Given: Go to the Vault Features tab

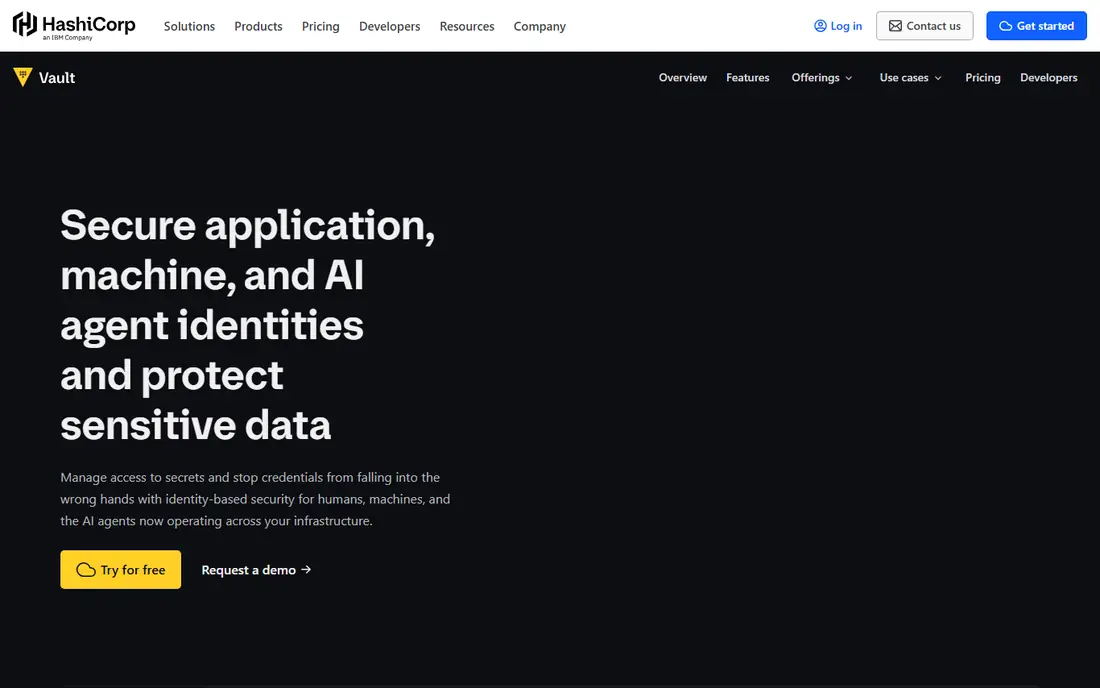Looking at the screenshot, I should click(747, 77).
